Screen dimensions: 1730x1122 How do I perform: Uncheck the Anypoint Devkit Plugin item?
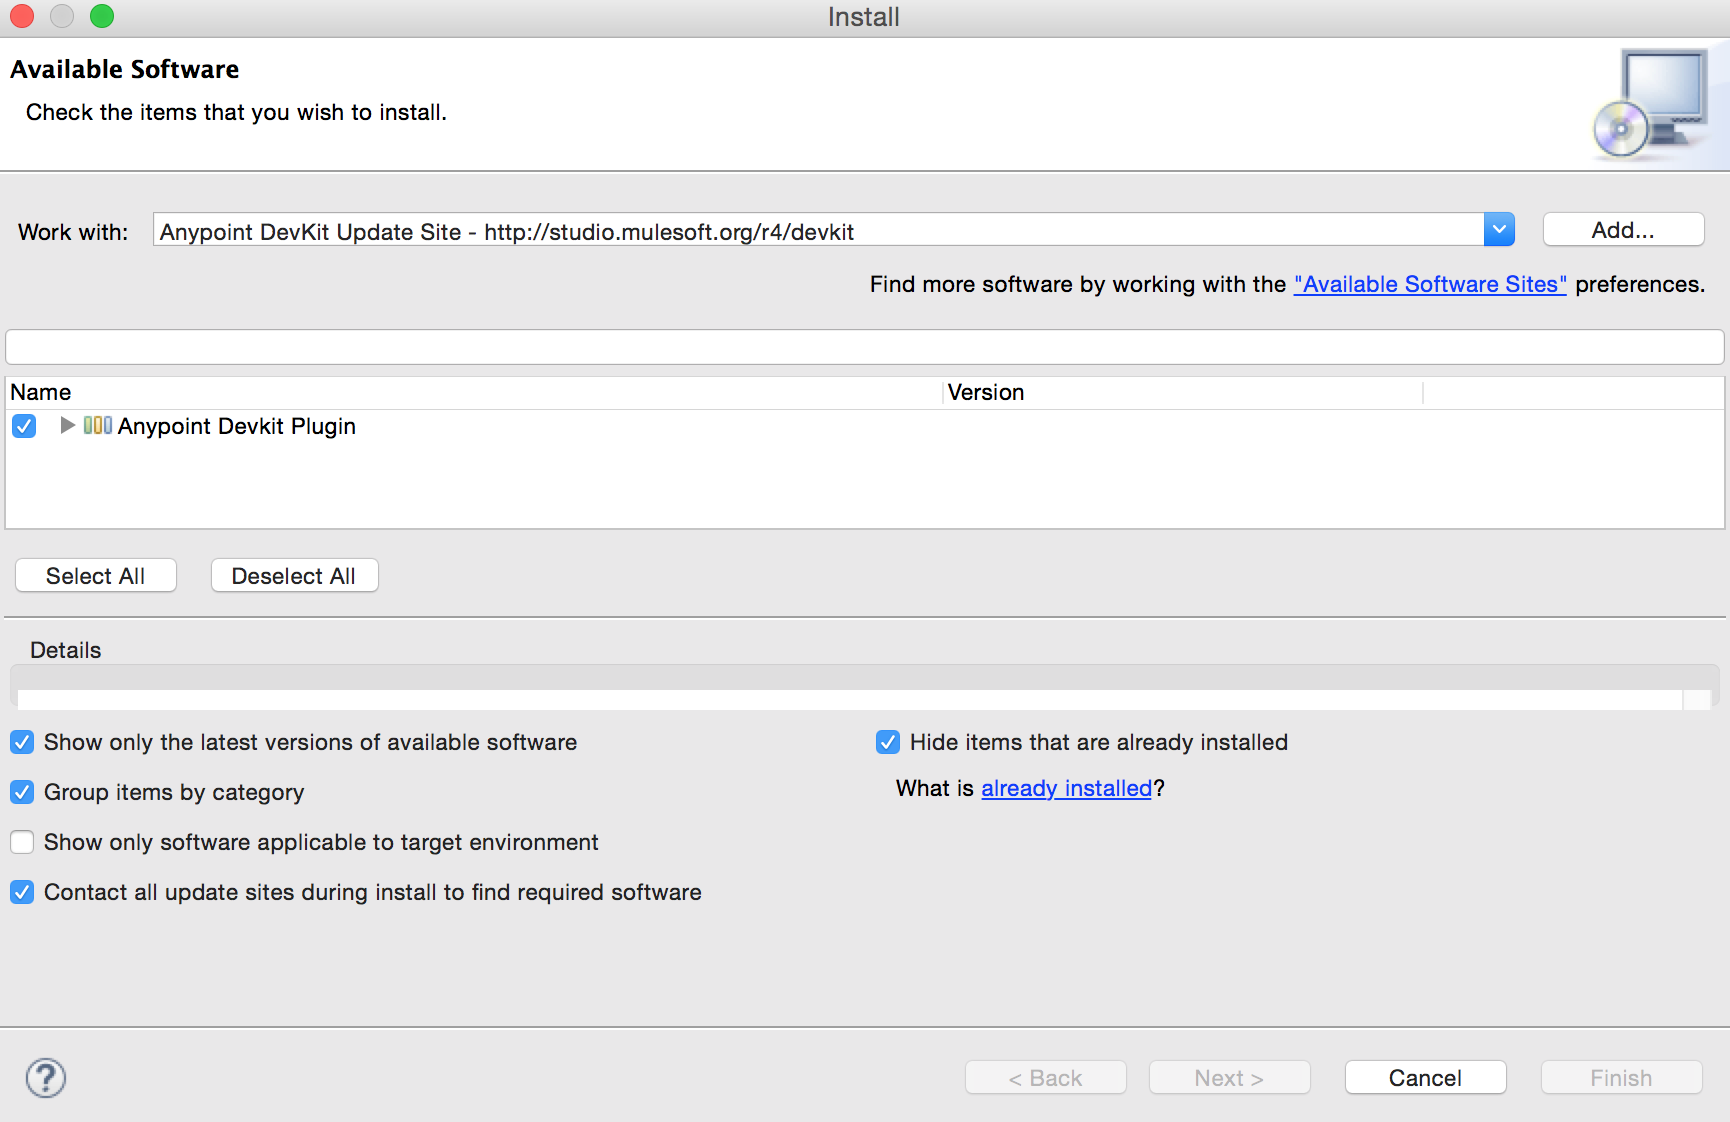[x=24, y=426]
